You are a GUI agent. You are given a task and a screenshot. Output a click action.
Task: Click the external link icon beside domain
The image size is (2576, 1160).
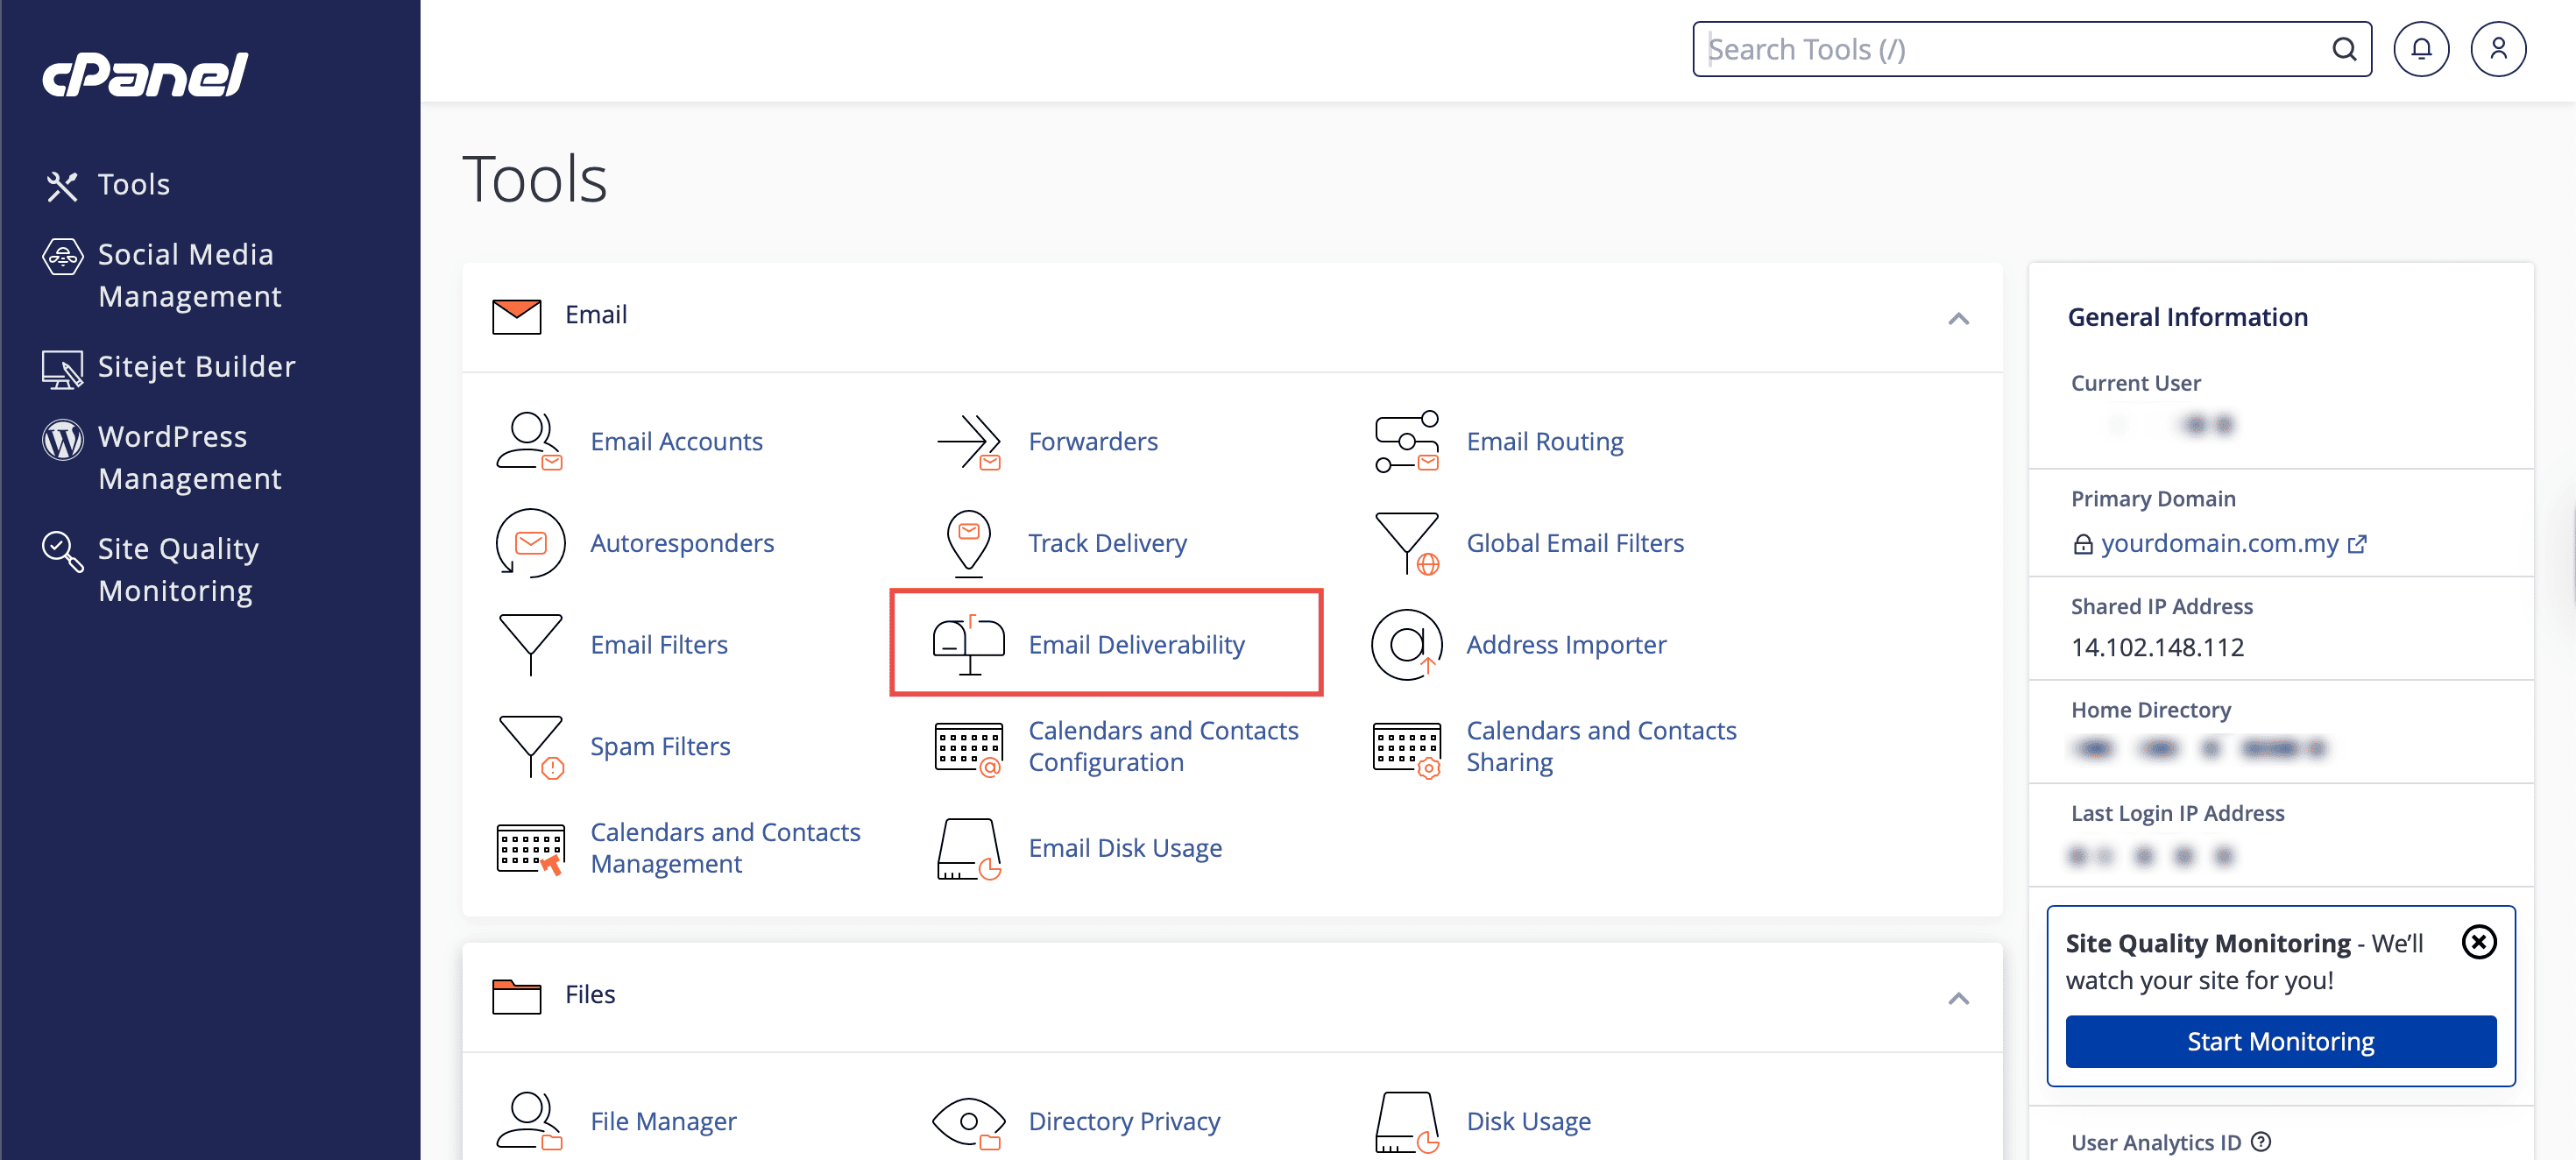click(x=2357, y=544)
